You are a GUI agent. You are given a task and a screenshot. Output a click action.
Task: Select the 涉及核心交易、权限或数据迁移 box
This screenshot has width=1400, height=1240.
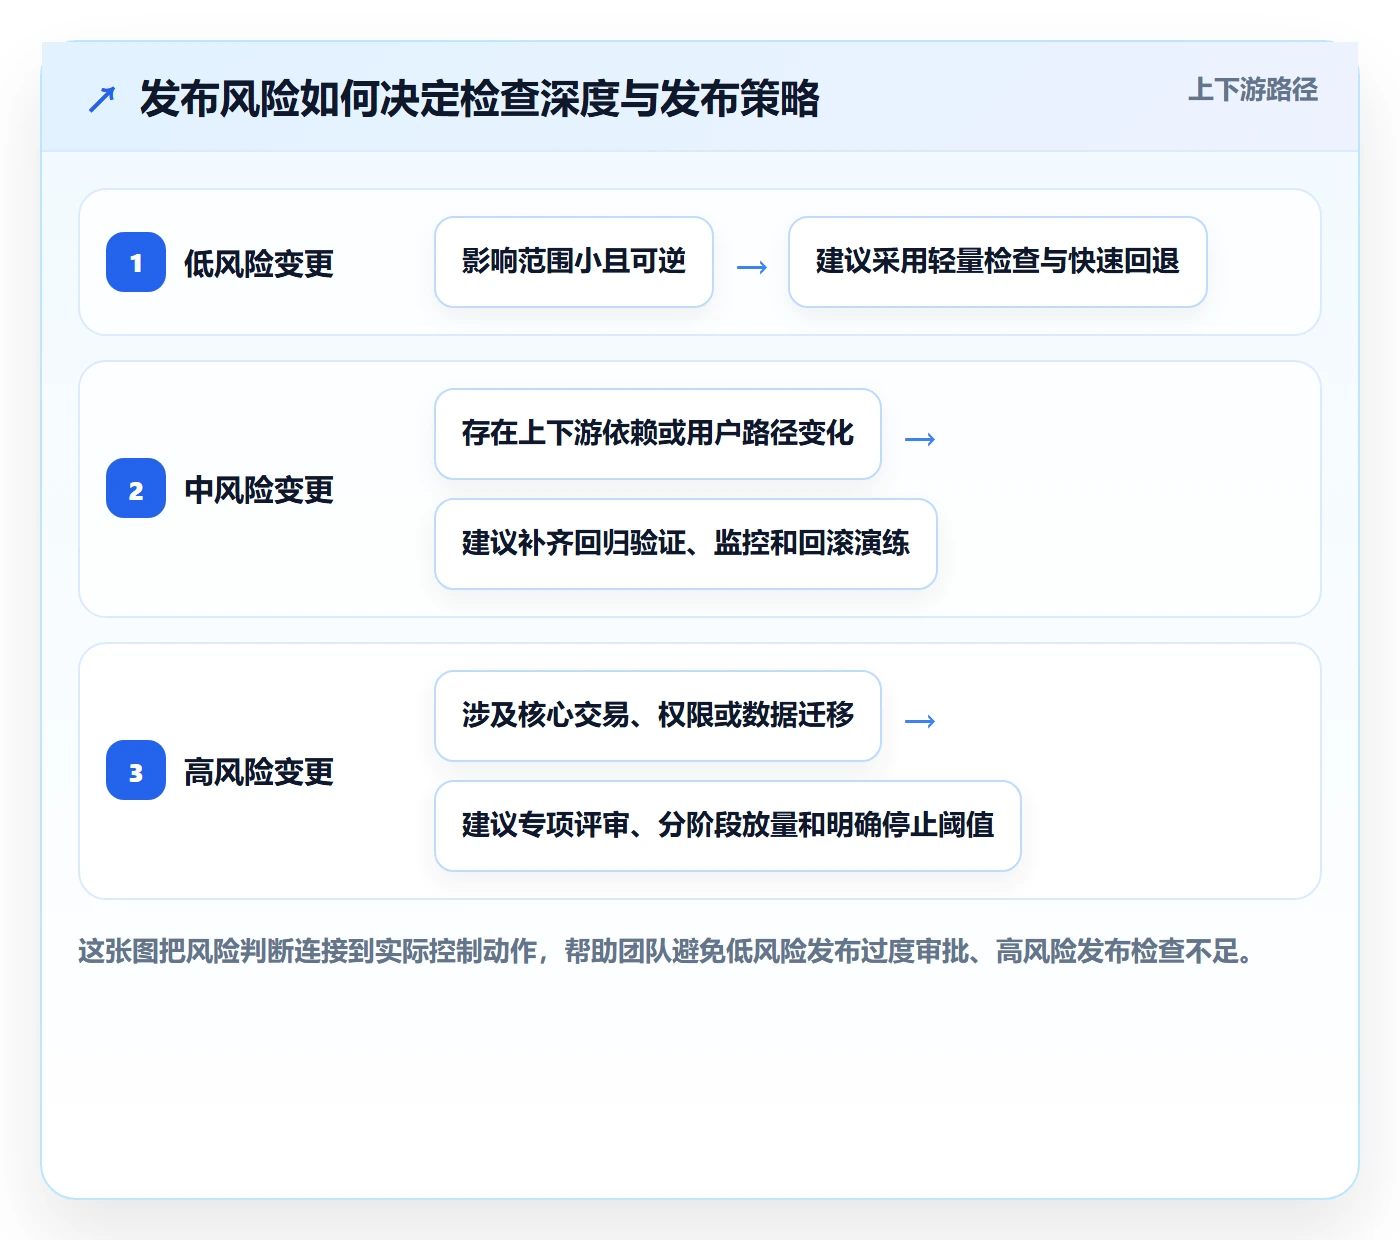pyautogui.click(x=658, y=716)
